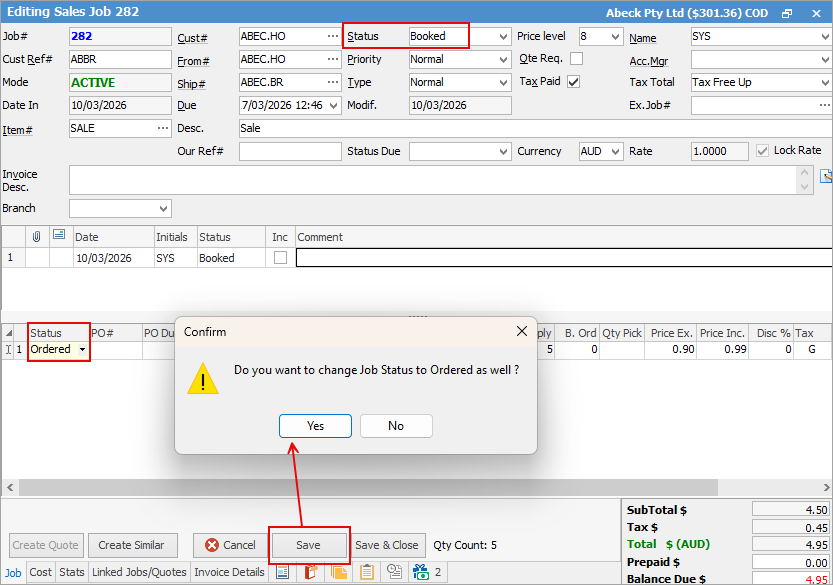Switch to the Stats tab

72,572
